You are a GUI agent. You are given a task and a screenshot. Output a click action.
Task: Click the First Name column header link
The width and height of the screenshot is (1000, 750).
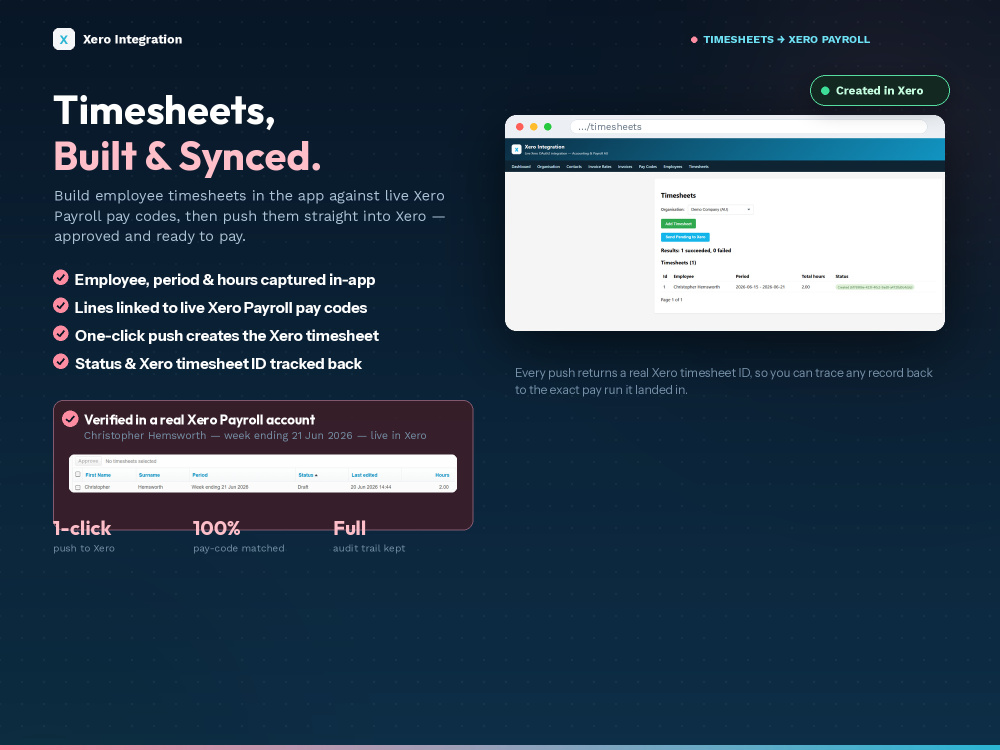coord(98,475)
